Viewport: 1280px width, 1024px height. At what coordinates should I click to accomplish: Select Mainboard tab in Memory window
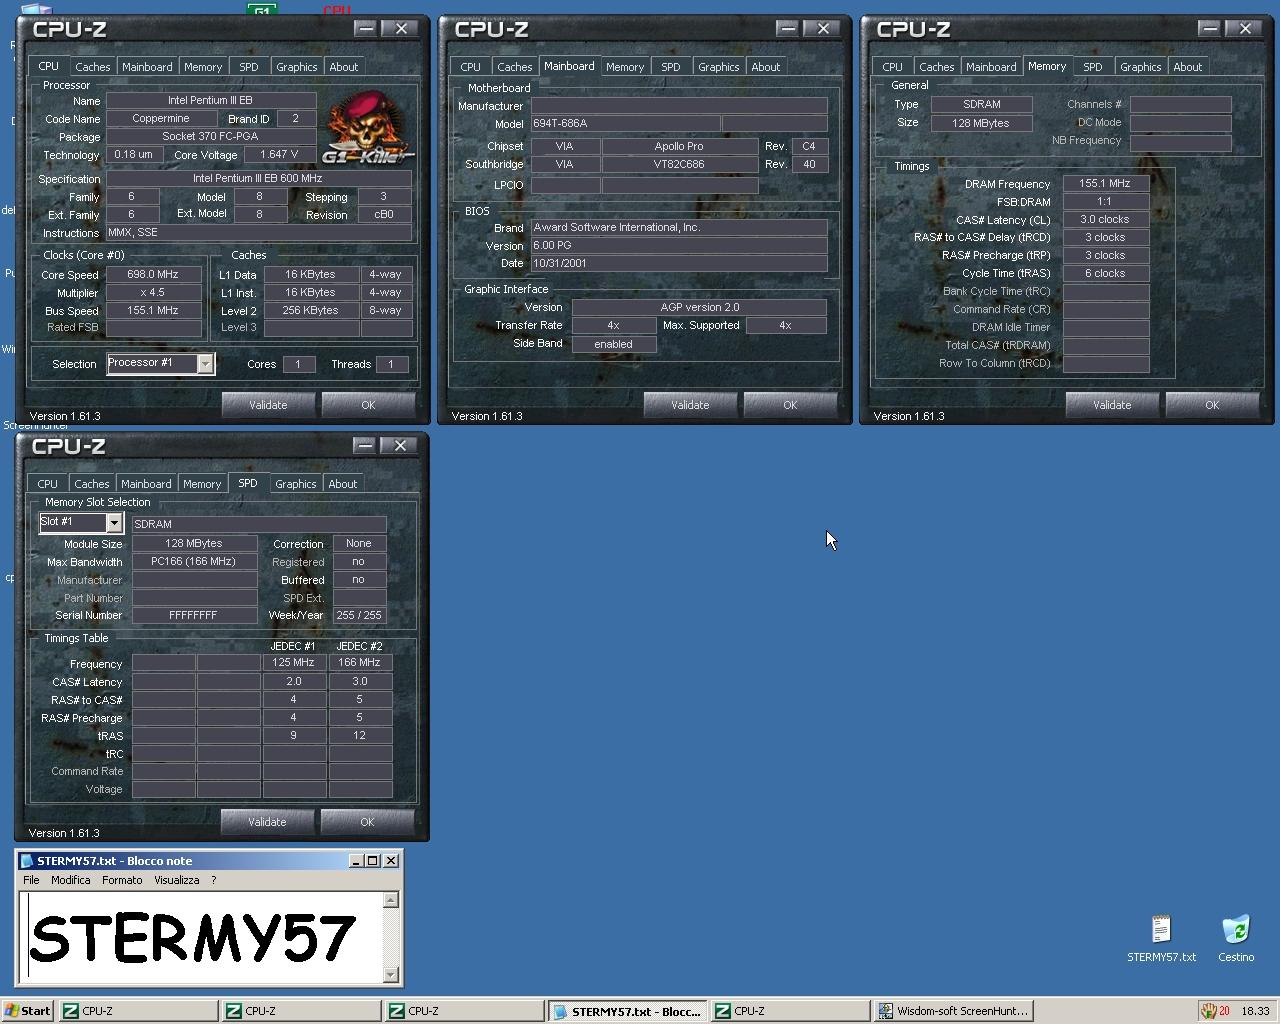click(991, 67)
